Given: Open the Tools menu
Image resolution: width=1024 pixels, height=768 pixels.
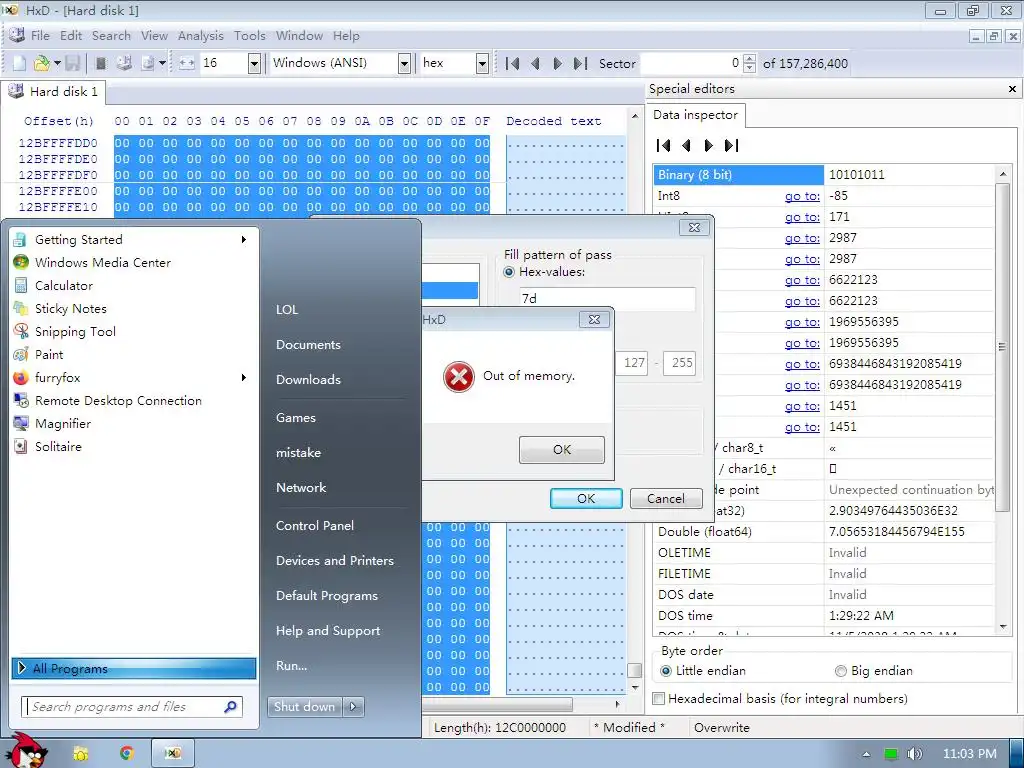Looking at the screenshot, I should click(x=249, y=36).
